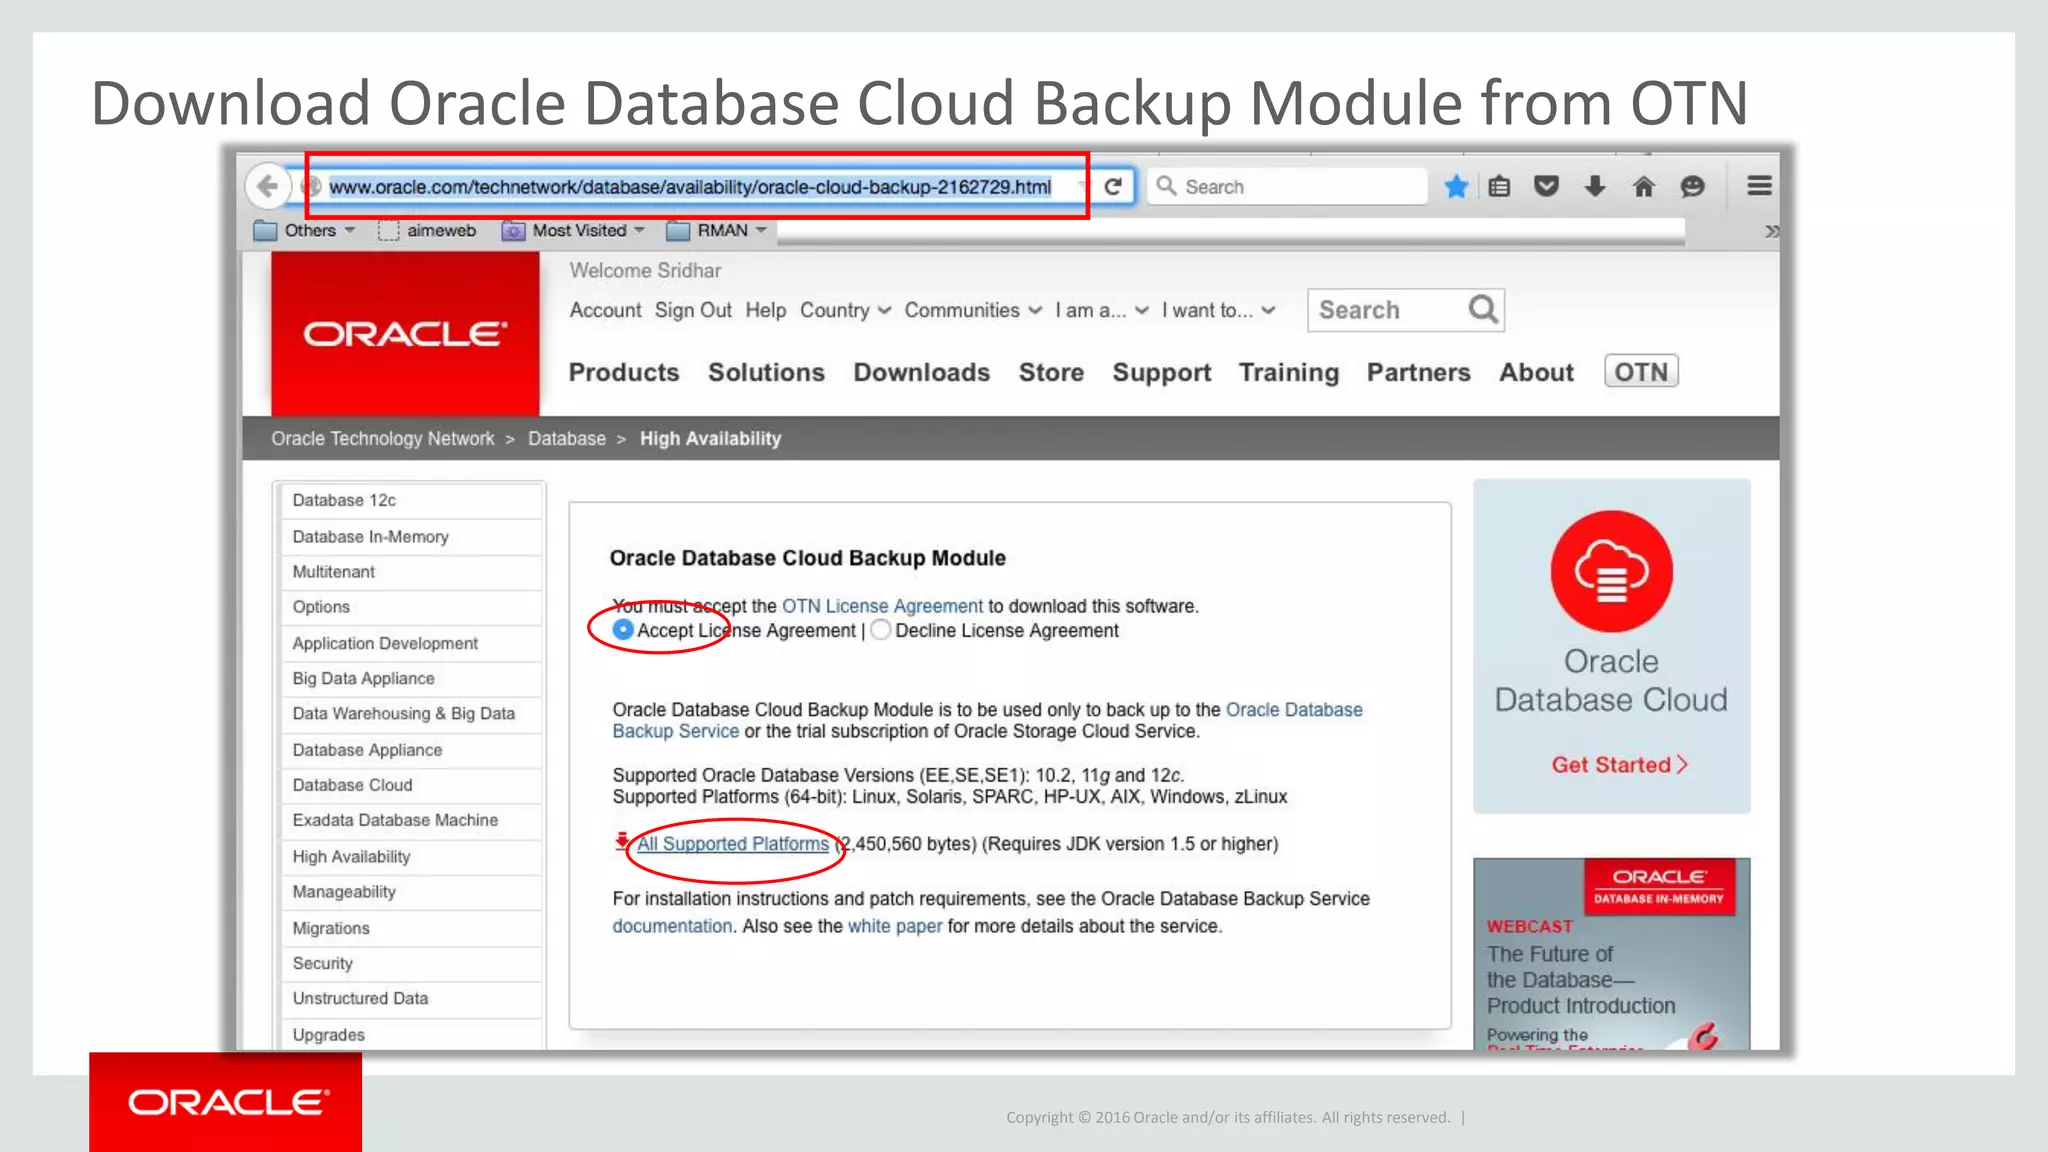
Task: Reload the page with the refresh icon
Action: [1113, 186]
